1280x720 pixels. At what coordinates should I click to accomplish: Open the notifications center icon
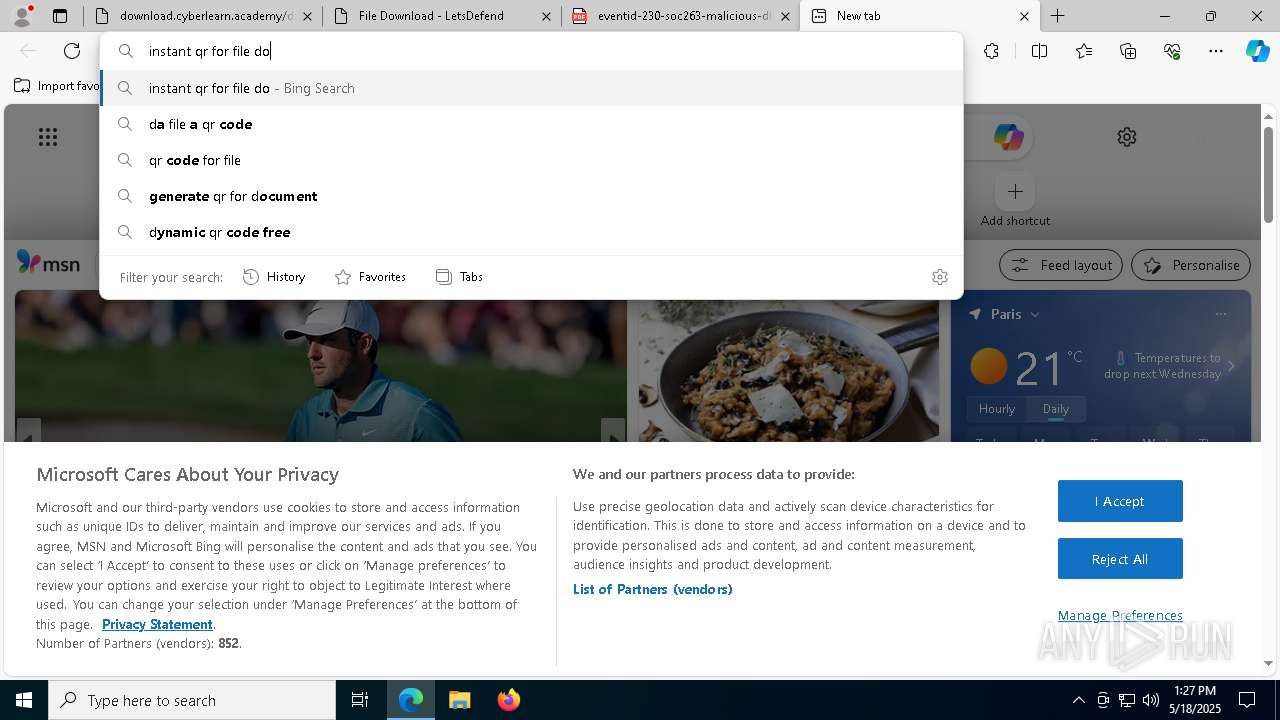[x=1247, y=700]
